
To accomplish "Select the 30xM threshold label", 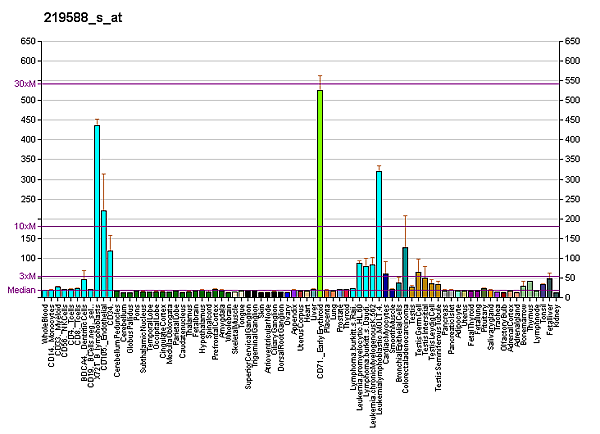I will (25, 84).
